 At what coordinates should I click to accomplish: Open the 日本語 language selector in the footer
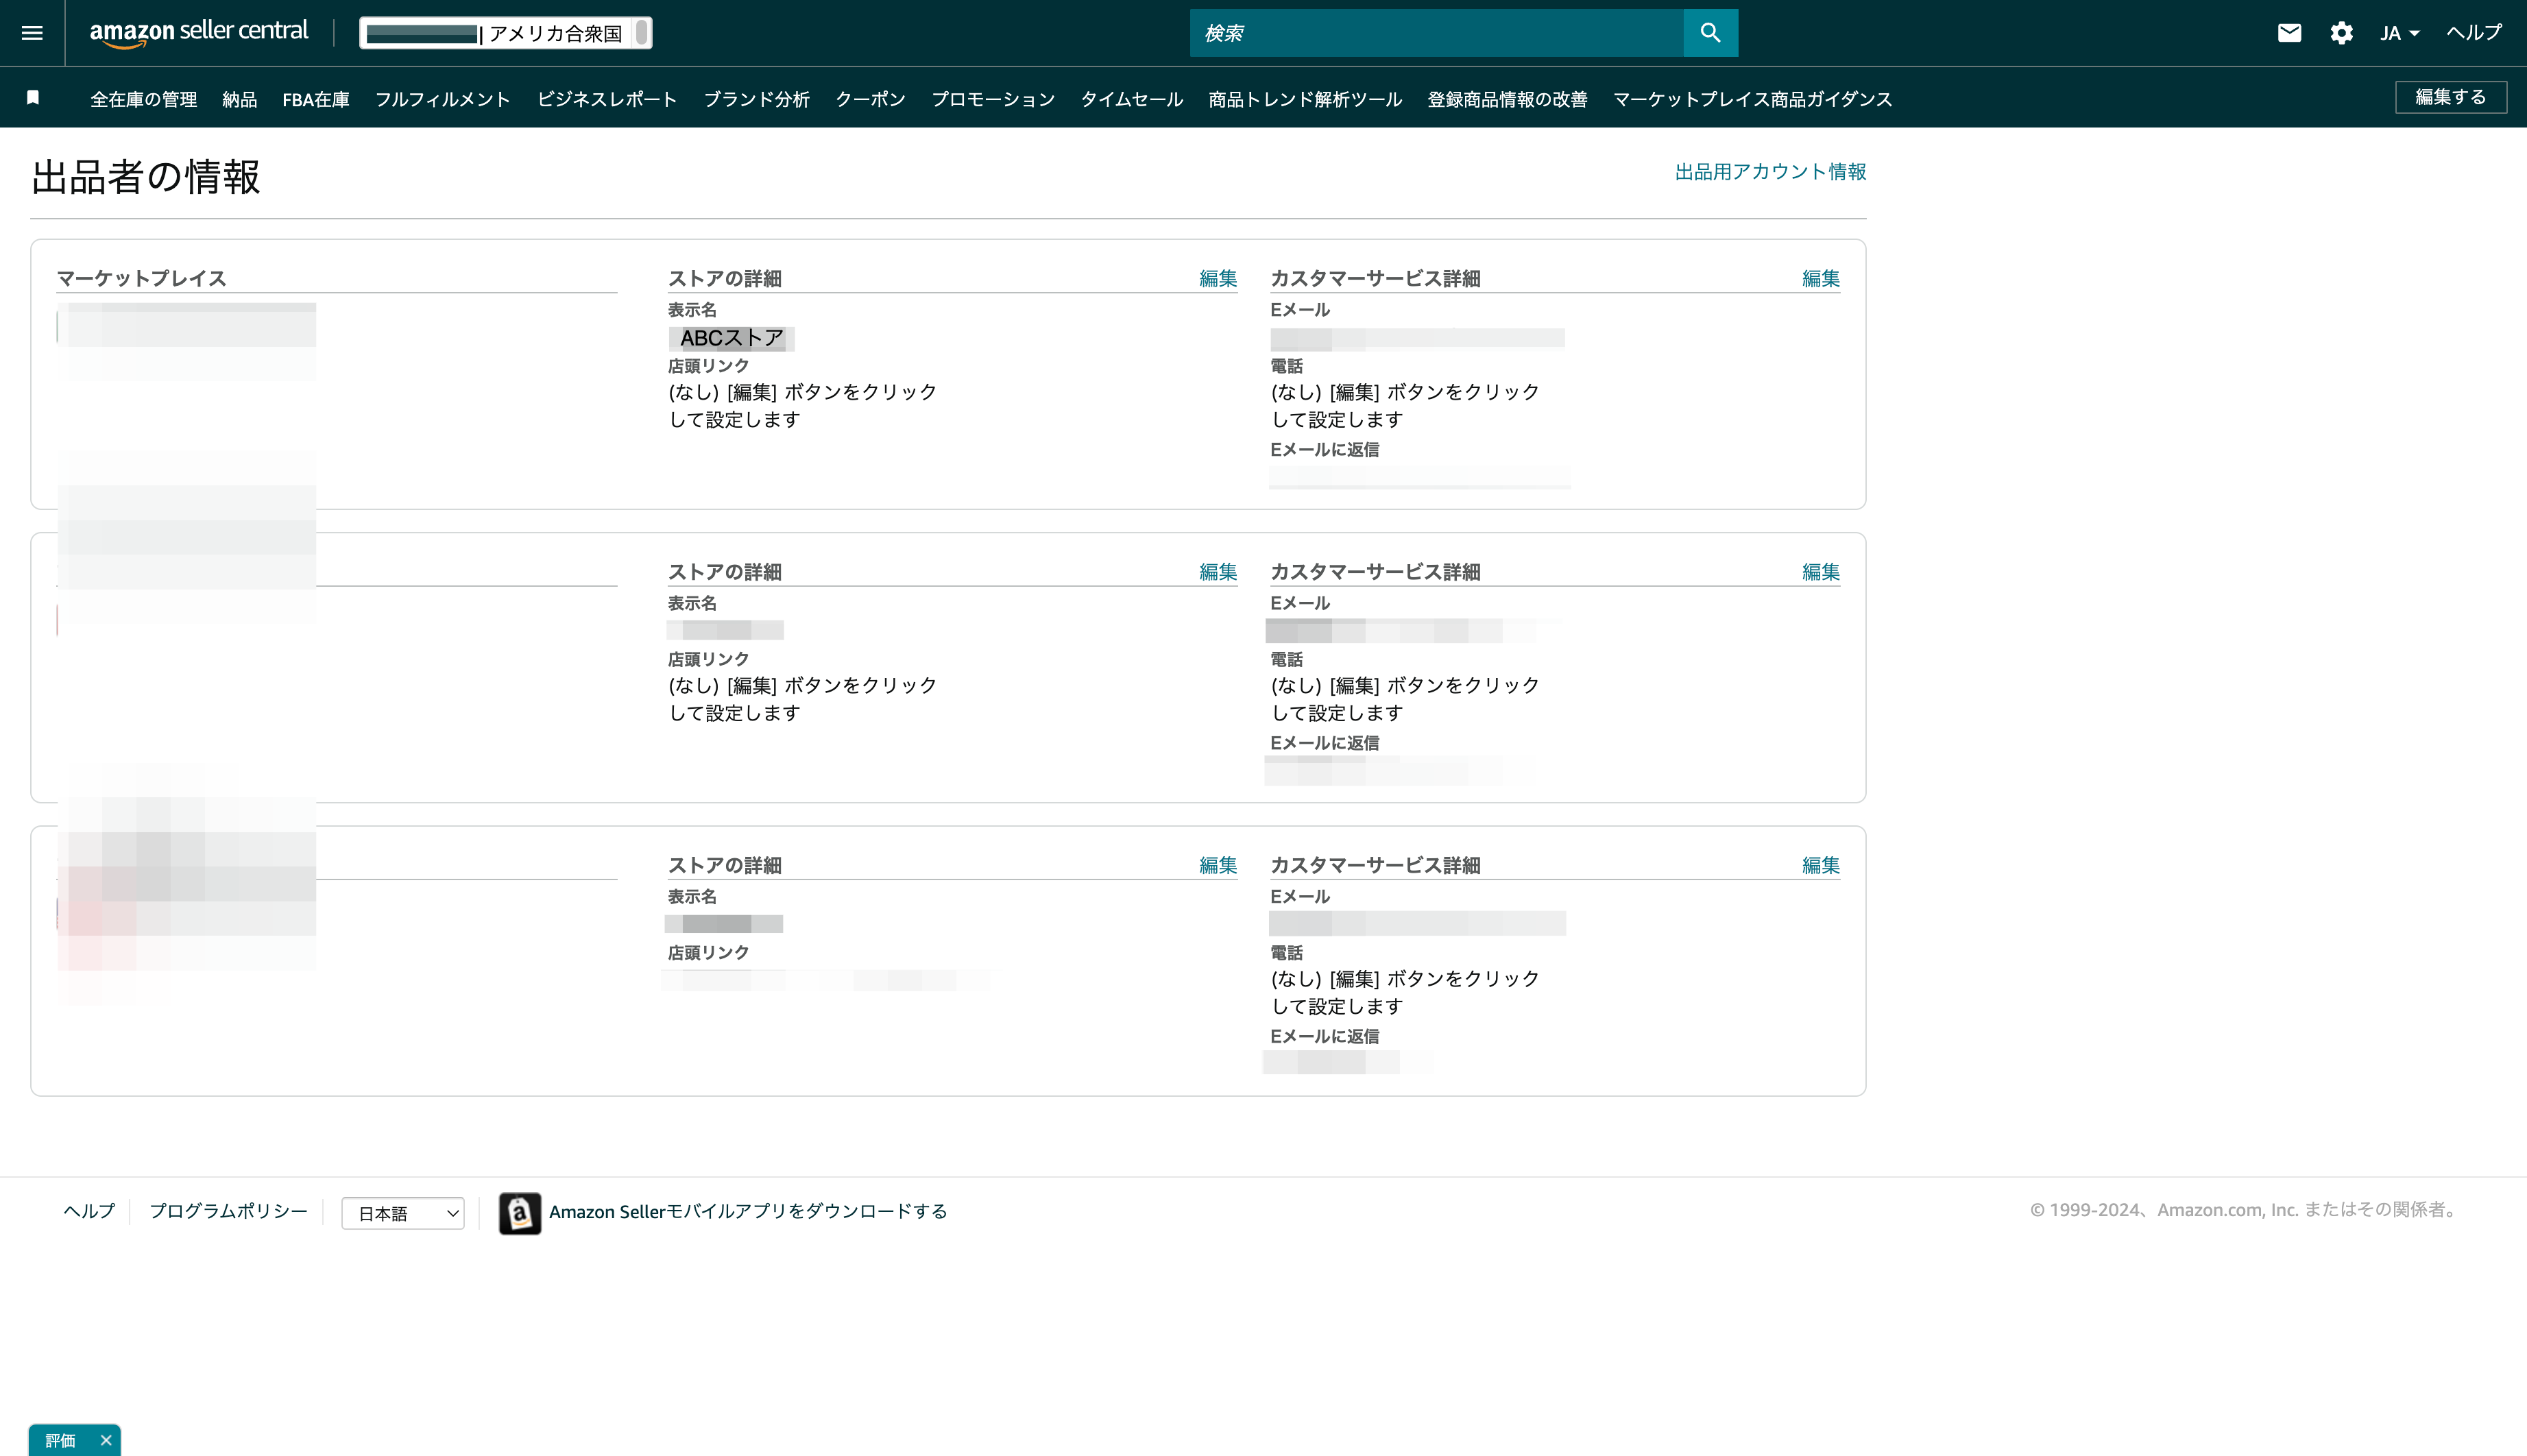pos(403,1213)
